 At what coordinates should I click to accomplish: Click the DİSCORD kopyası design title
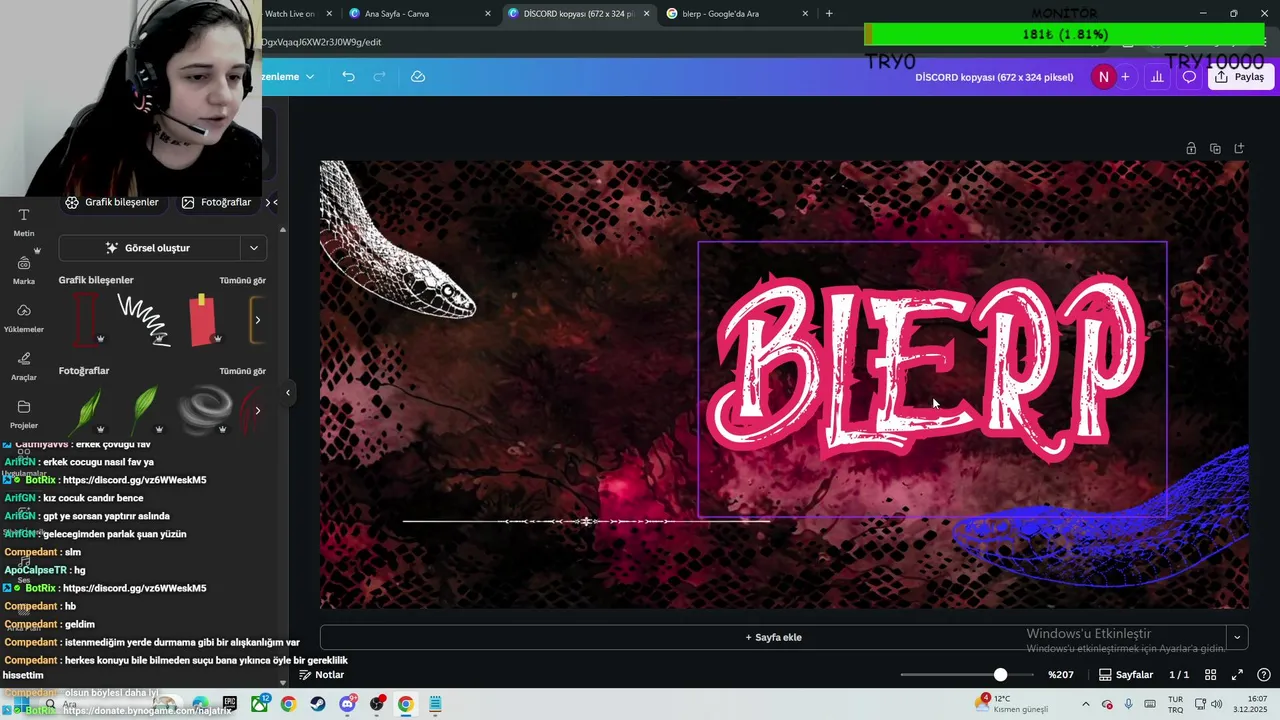pyautogui.click(x=994, y=77)
